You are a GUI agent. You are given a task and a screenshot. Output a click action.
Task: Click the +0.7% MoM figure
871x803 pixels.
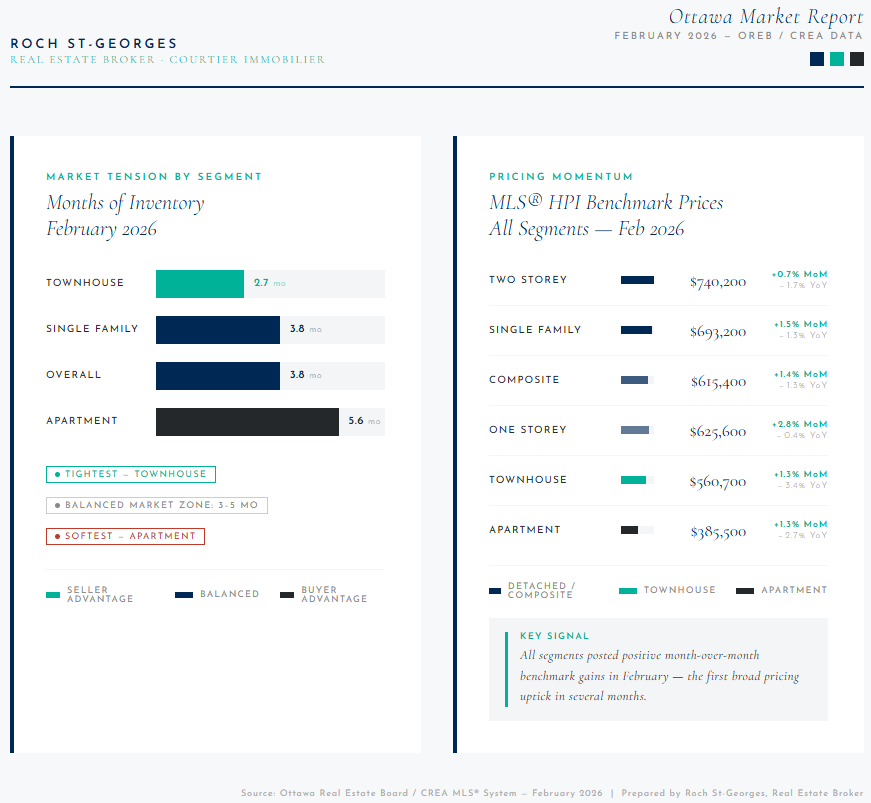[799, 274]
